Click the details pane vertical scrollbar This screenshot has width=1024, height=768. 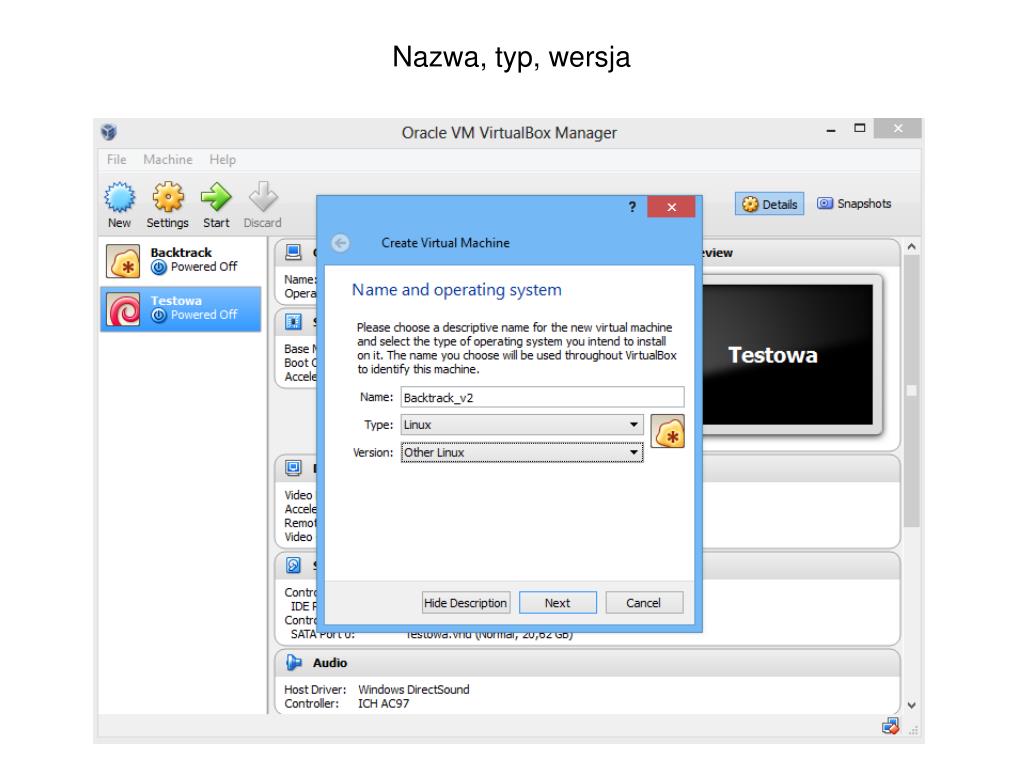(x=912, y=391)
